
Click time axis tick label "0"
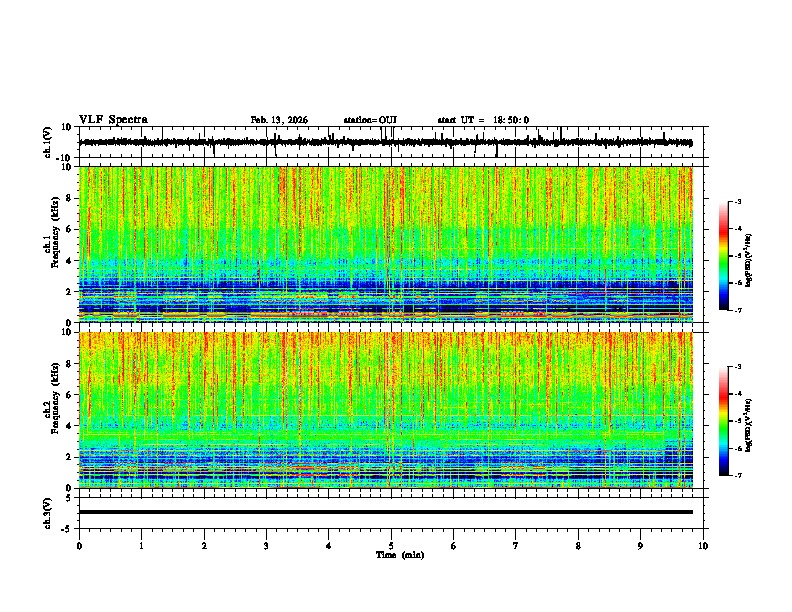(79, 546)
